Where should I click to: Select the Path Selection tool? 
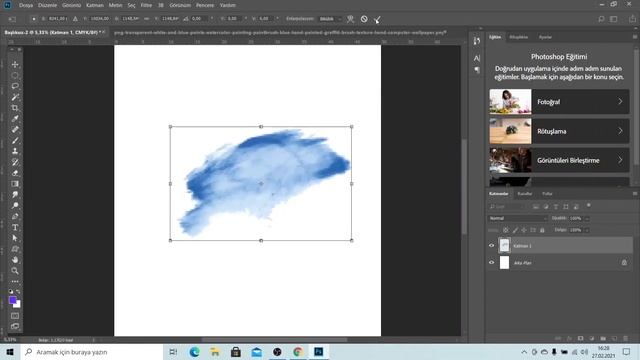point(15,238)
